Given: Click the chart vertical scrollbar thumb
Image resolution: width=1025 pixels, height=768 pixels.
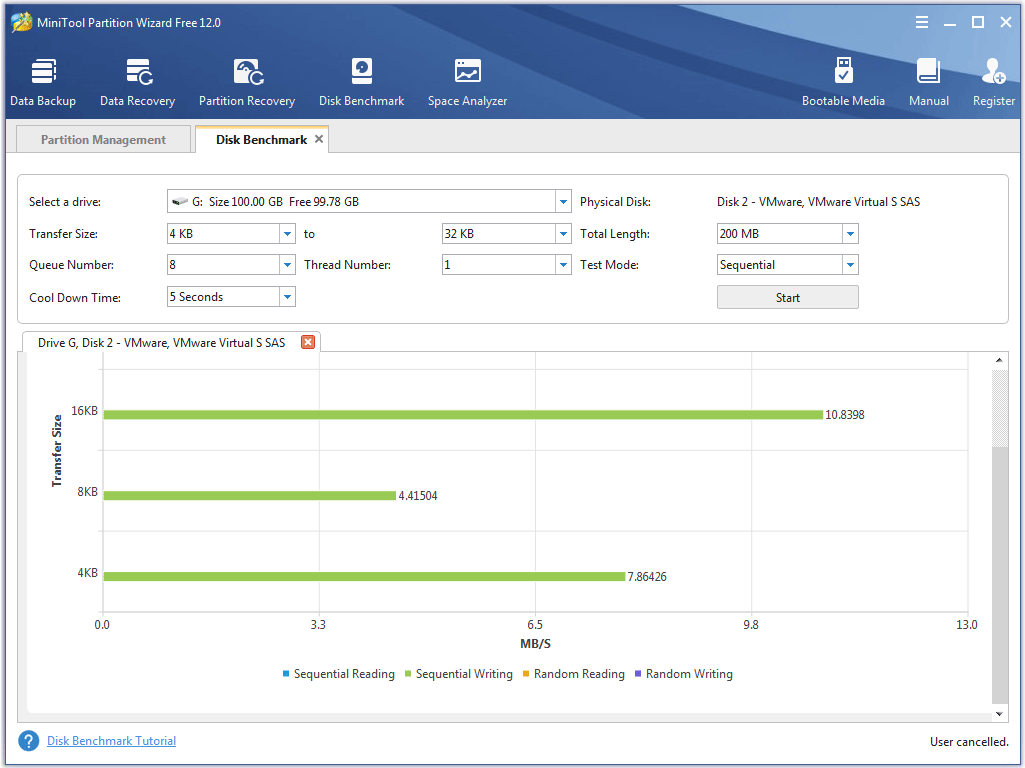Looking at the screenshot, I should tap(1000, 575).
